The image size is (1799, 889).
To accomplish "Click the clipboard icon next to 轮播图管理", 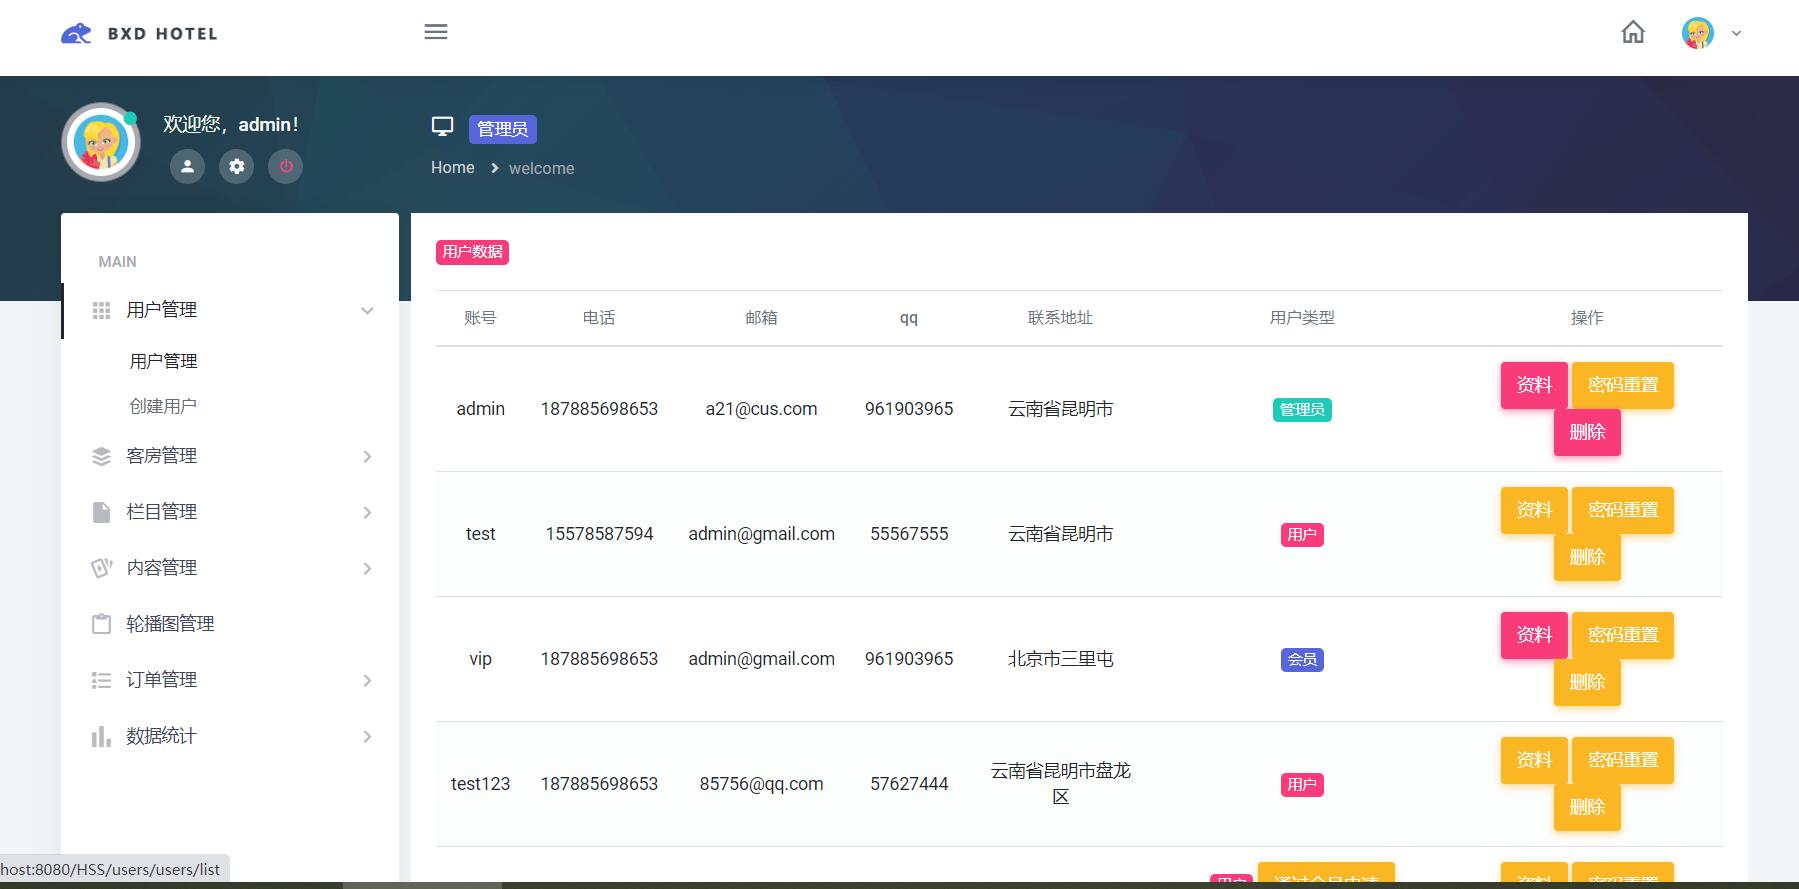I will coord(101,624).
